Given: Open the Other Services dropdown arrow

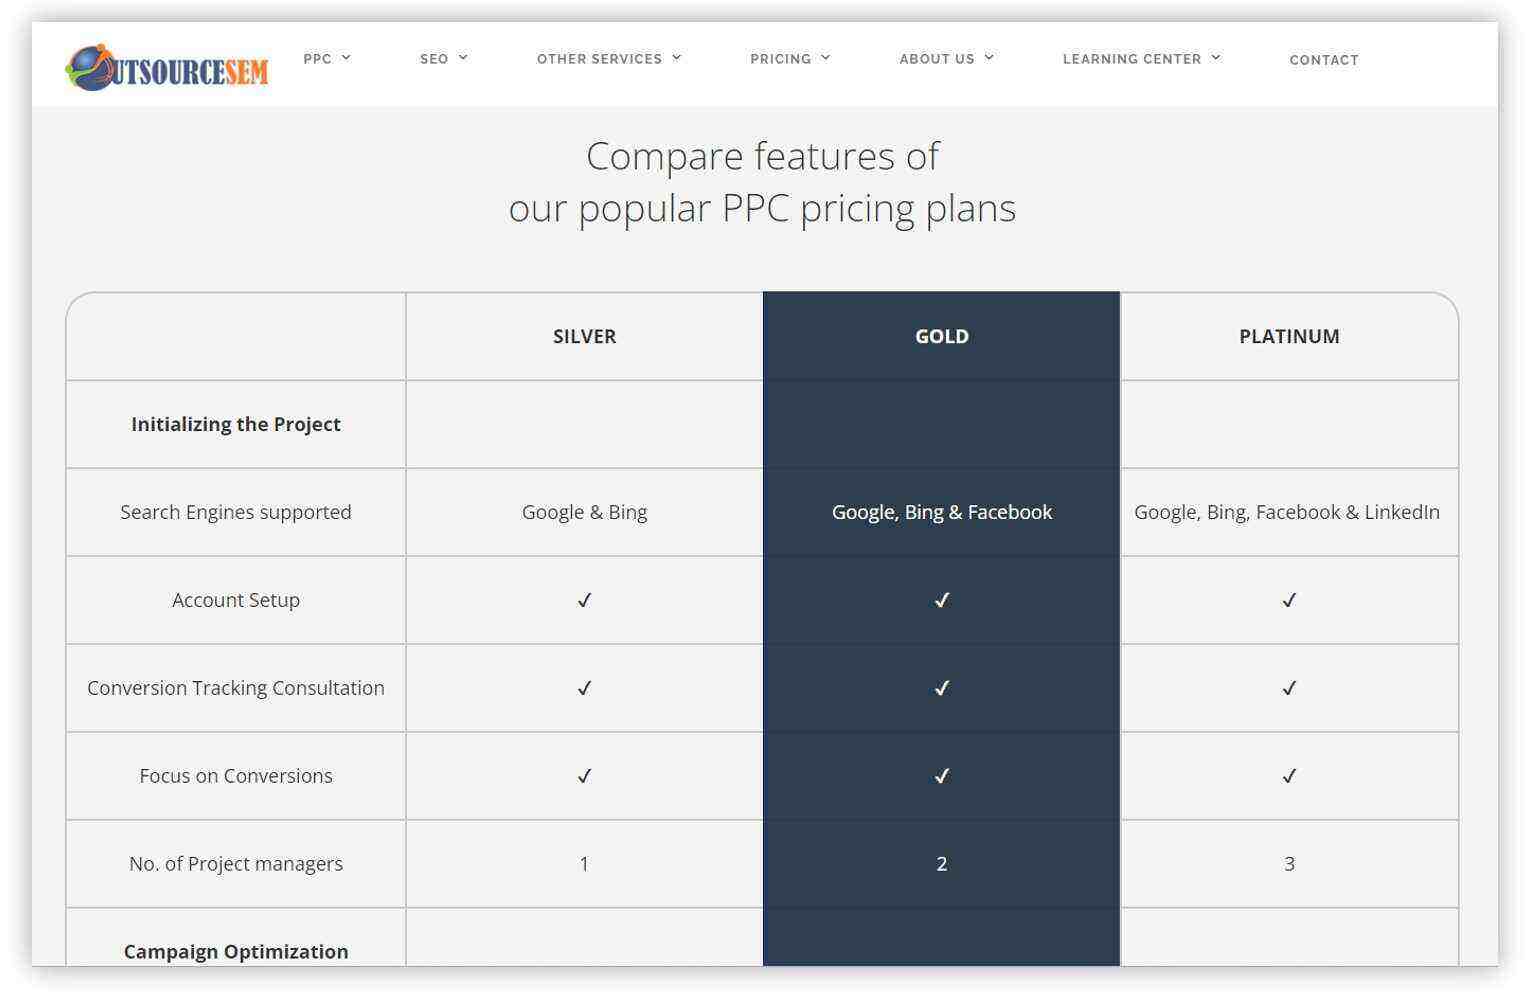Looking at the screenshot, I should point(677,58).
